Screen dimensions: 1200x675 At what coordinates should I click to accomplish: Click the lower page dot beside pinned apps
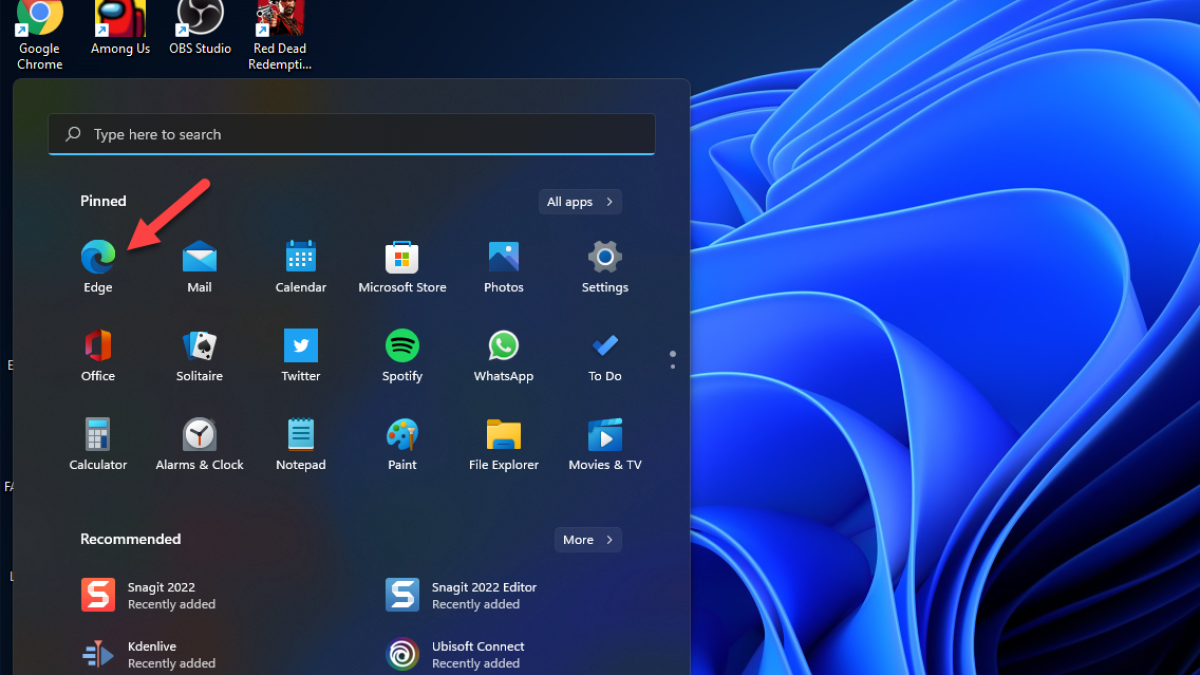673,367
